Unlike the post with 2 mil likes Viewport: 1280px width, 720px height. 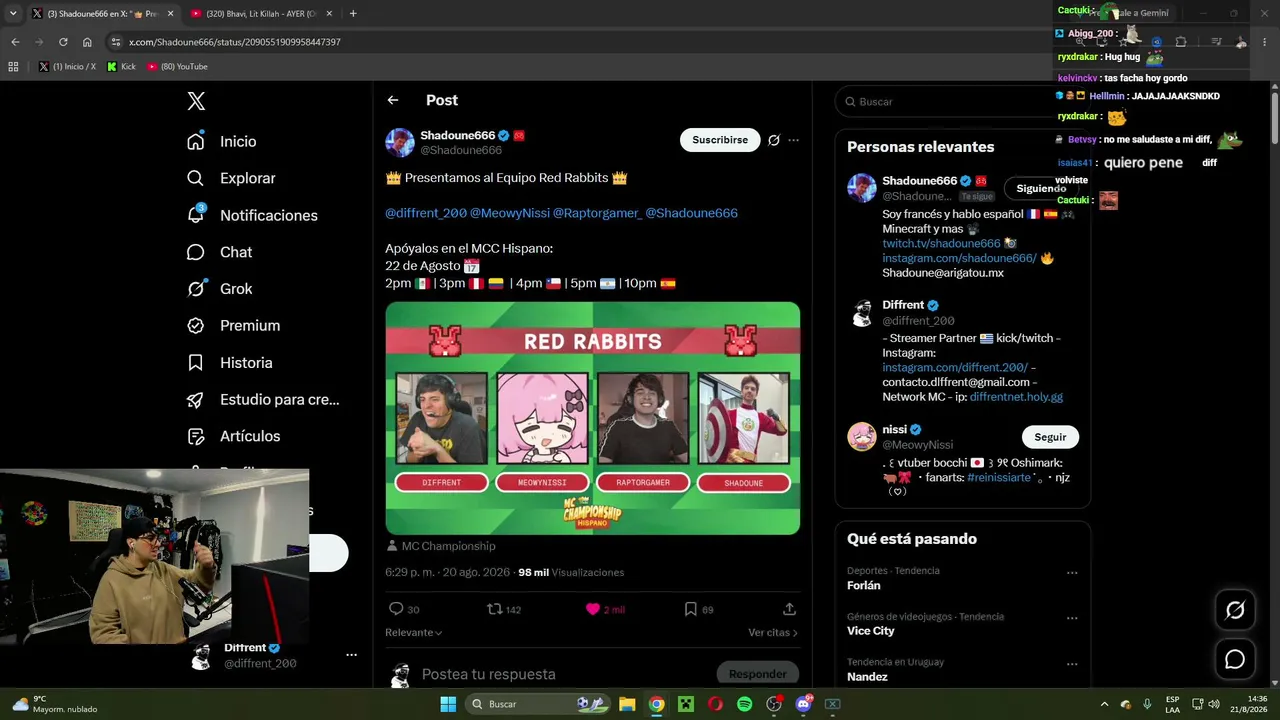pyautogui.click(x=593, y=609)
